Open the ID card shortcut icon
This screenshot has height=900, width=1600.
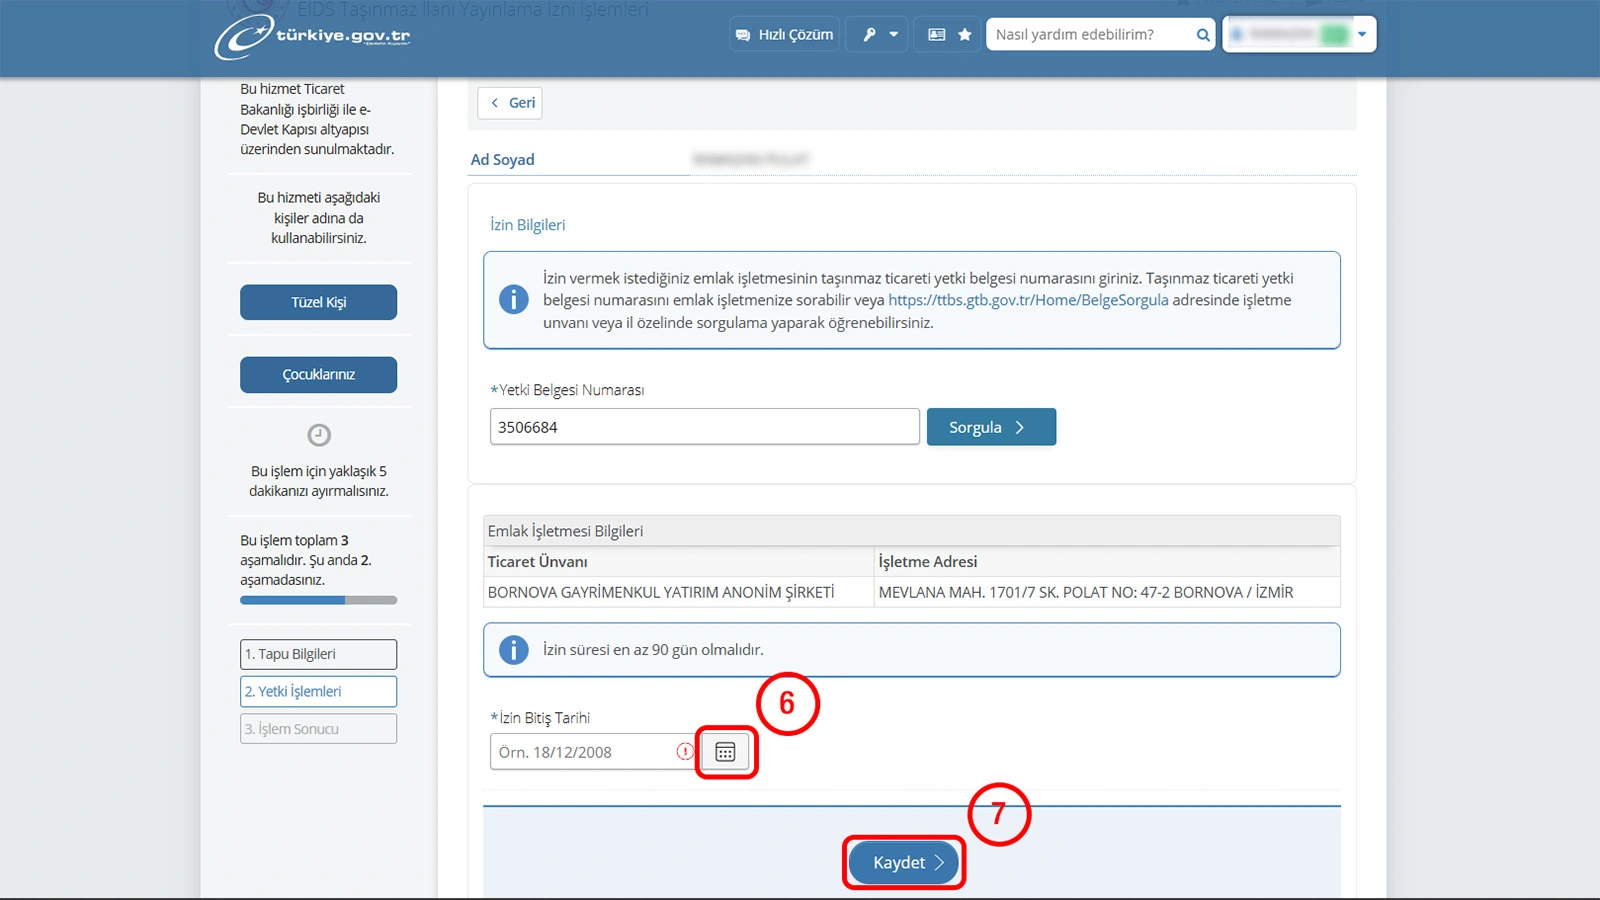point(937,34)
